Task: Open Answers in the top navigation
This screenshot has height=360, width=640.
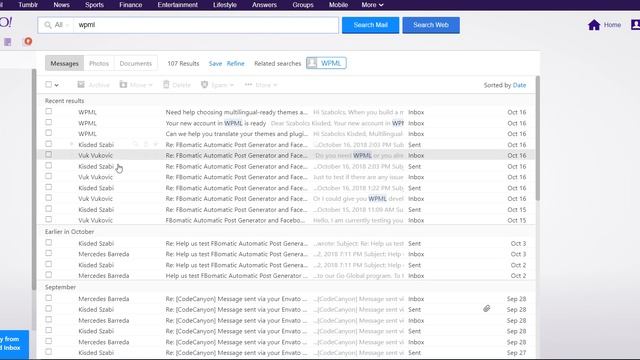Action: pyautogui.click(x=264, y=5)
